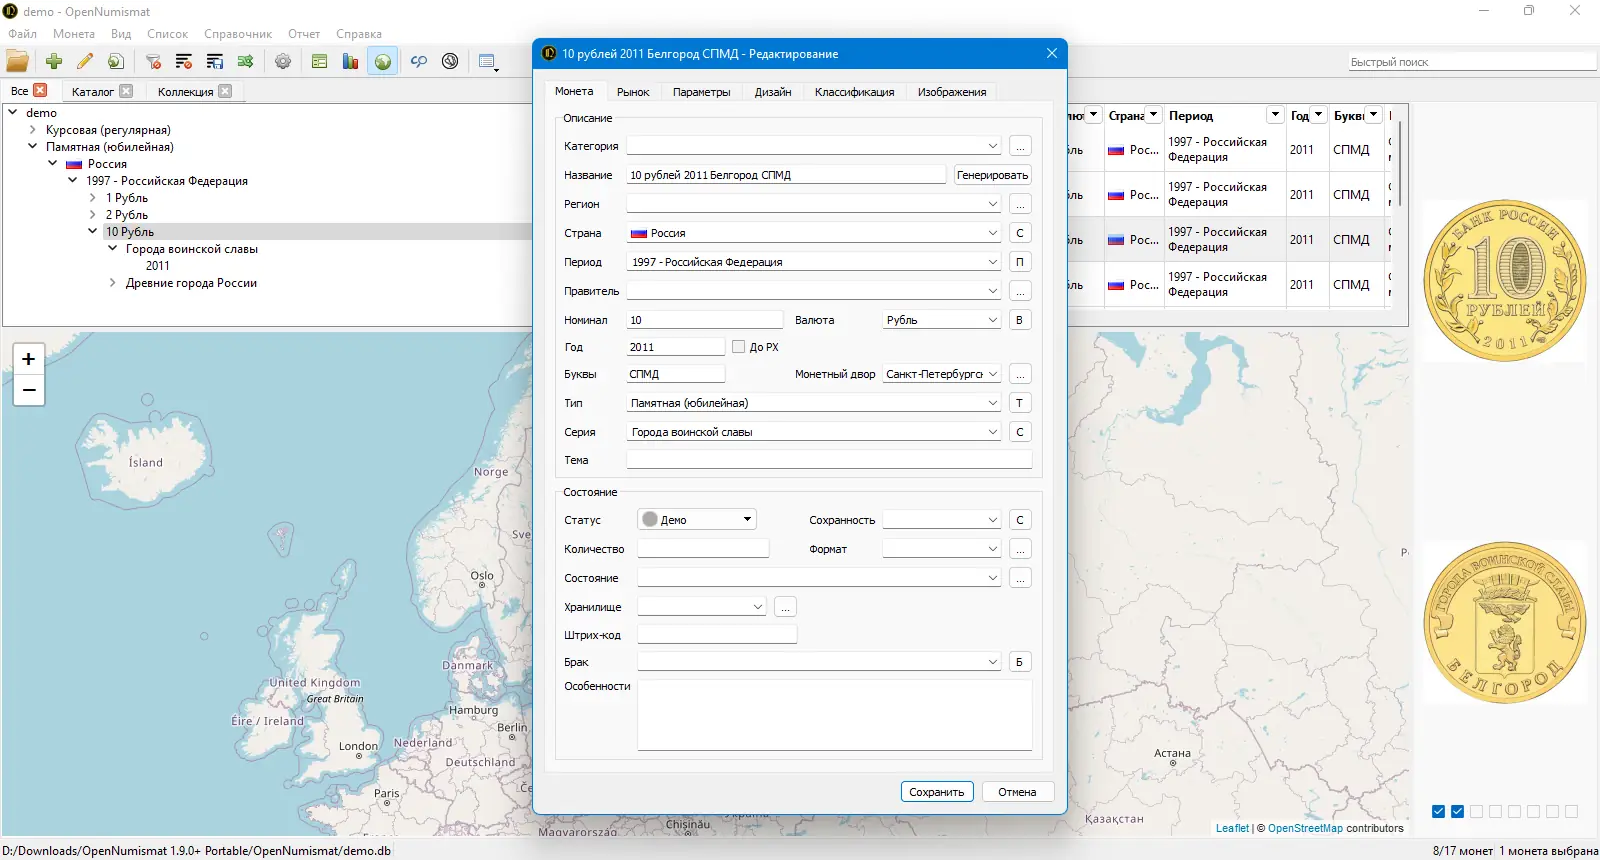Click the Генерировать button
The height and width of the screenshot is (860, 1600).
(x=992, y=175)
